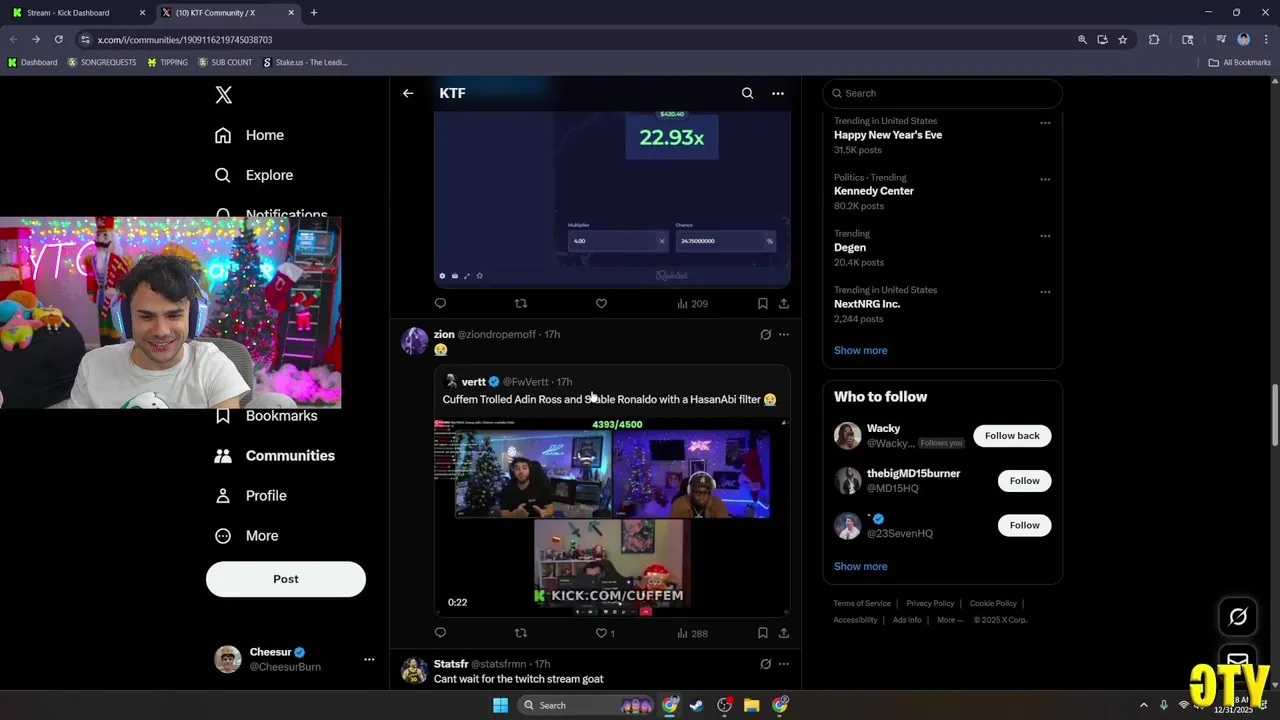Like the 22.93x post
1280x720 pixels.
[601, 303]
